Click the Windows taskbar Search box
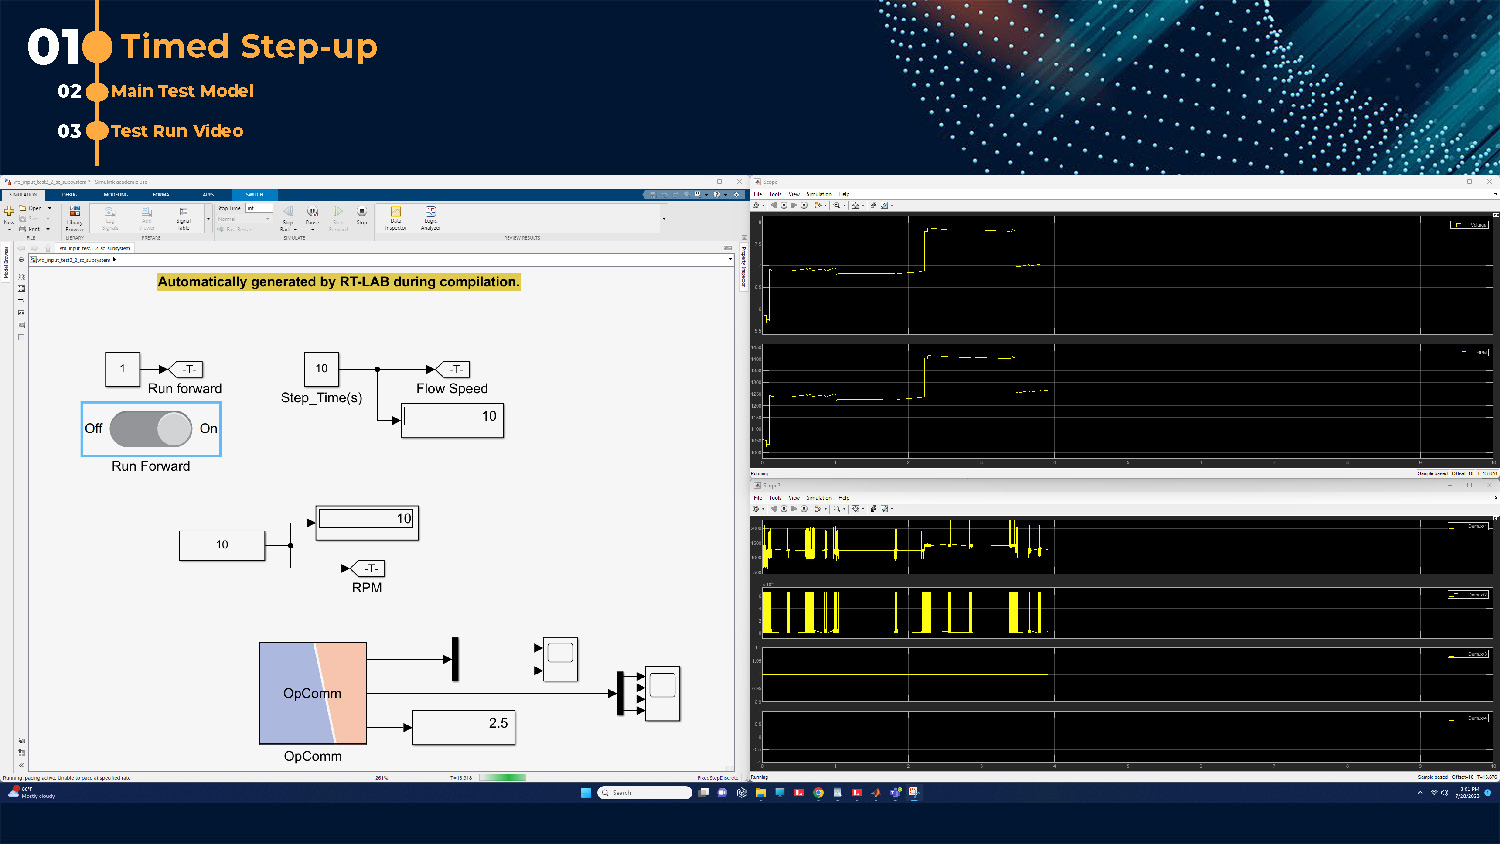The height and width of the screenshot is (844, 1500). pos(645,793)
